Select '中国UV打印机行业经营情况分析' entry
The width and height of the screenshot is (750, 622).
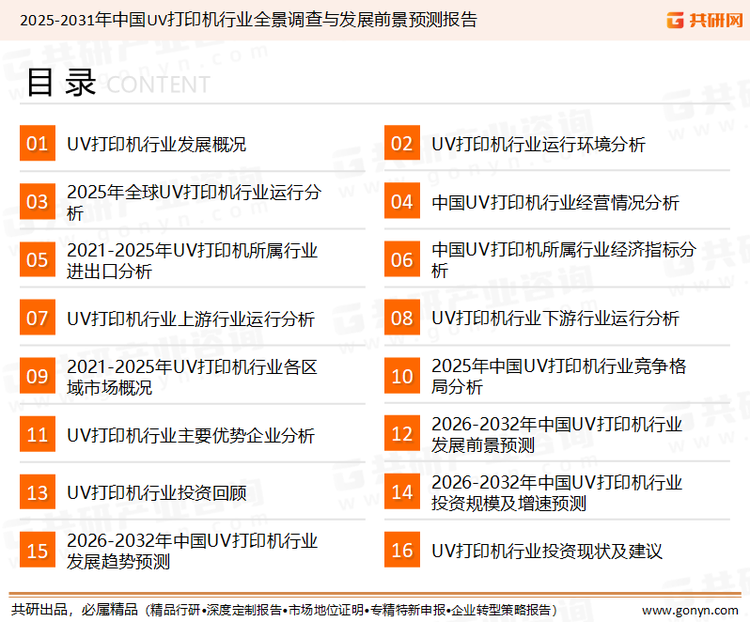click(555, 202)
